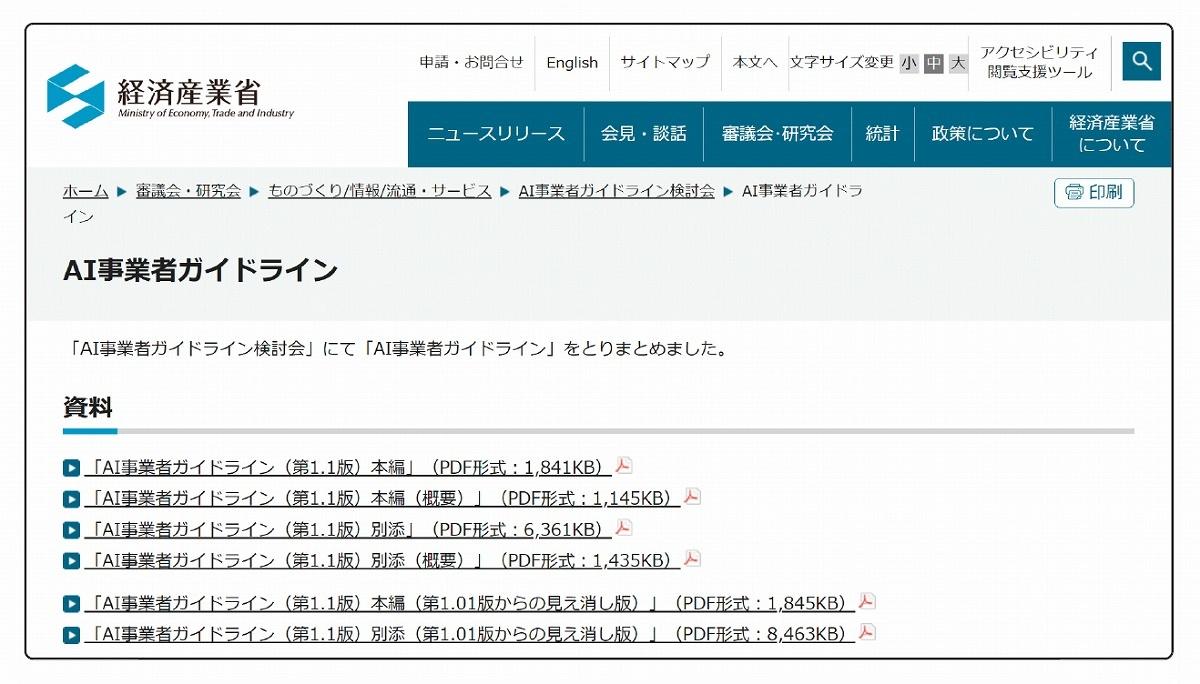
Task: Click PDF icon beside 1,845KB redline document
Action: (x=867, y=602)
